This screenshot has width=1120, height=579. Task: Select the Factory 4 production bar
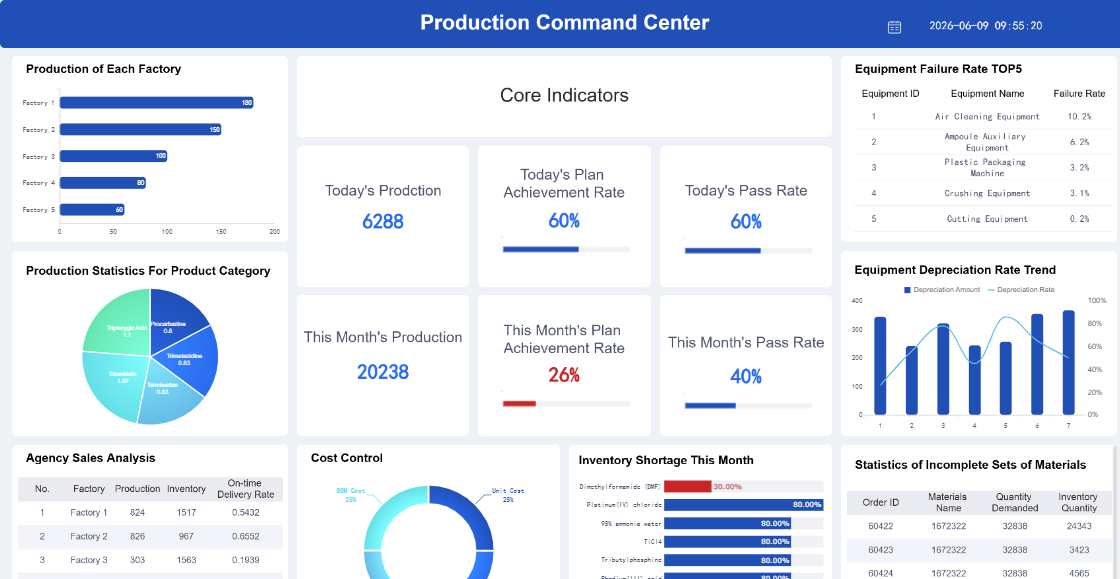tap(102, 183)
